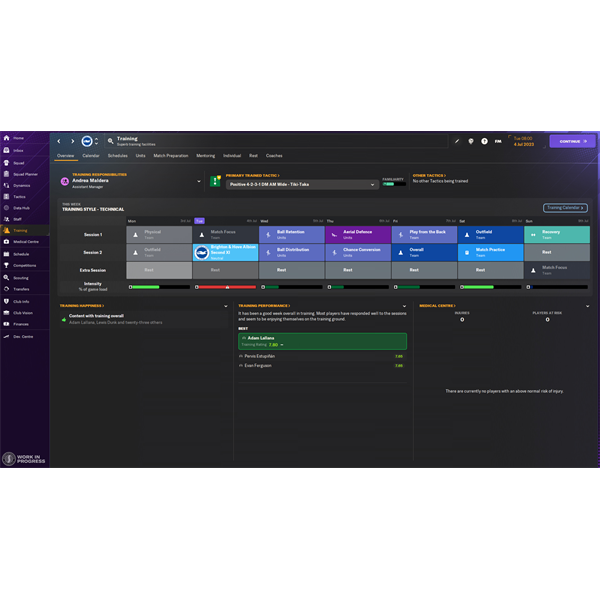The height and width of the screenshot is (600, 600).
Task: Expand the Andrea Maldera responsibilities dropdown
Action: click(x=199, y=182)
